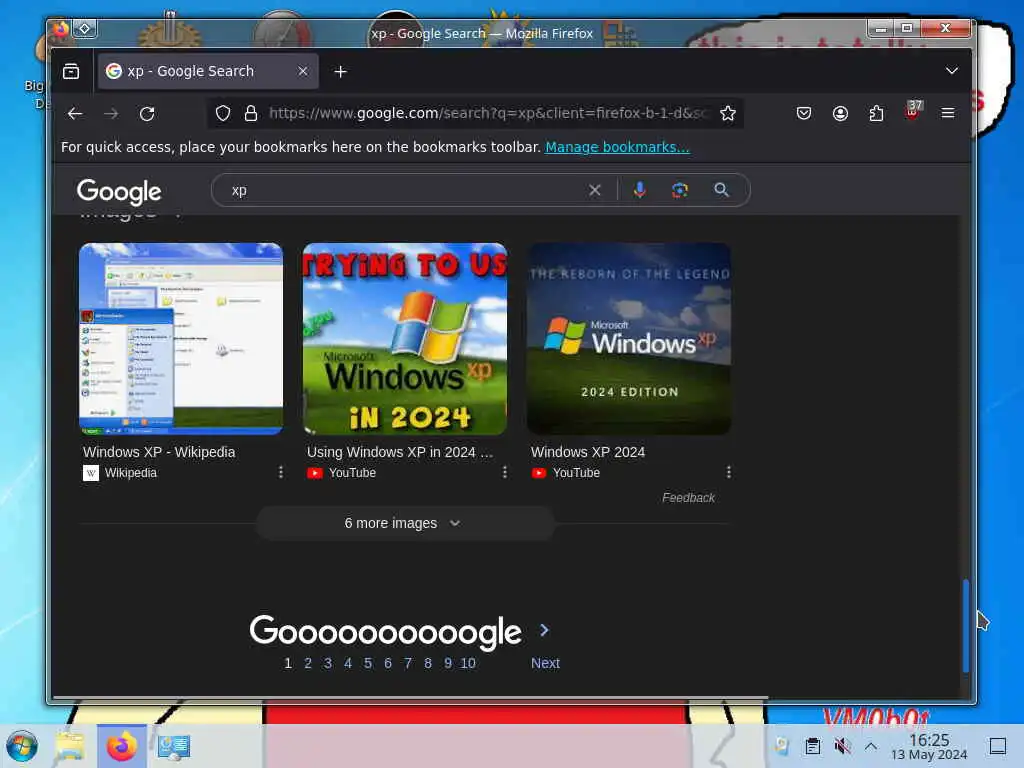Open Windows XP - Wikipedia result title
This screenshot has height=768, width=1024.
coord(159,452)
